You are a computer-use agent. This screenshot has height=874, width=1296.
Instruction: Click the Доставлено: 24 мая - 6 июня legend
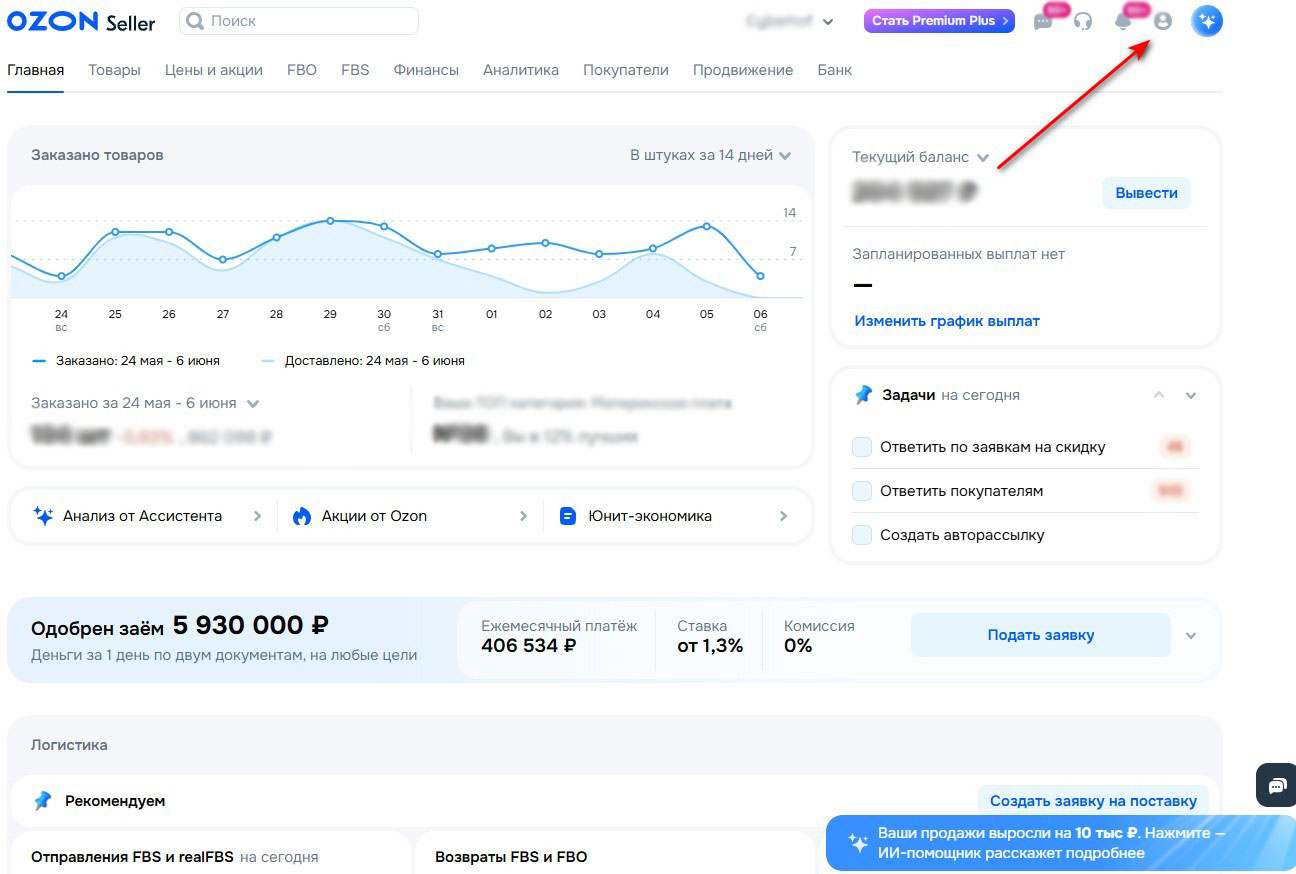pyautogui.click(x=363, y=361)
